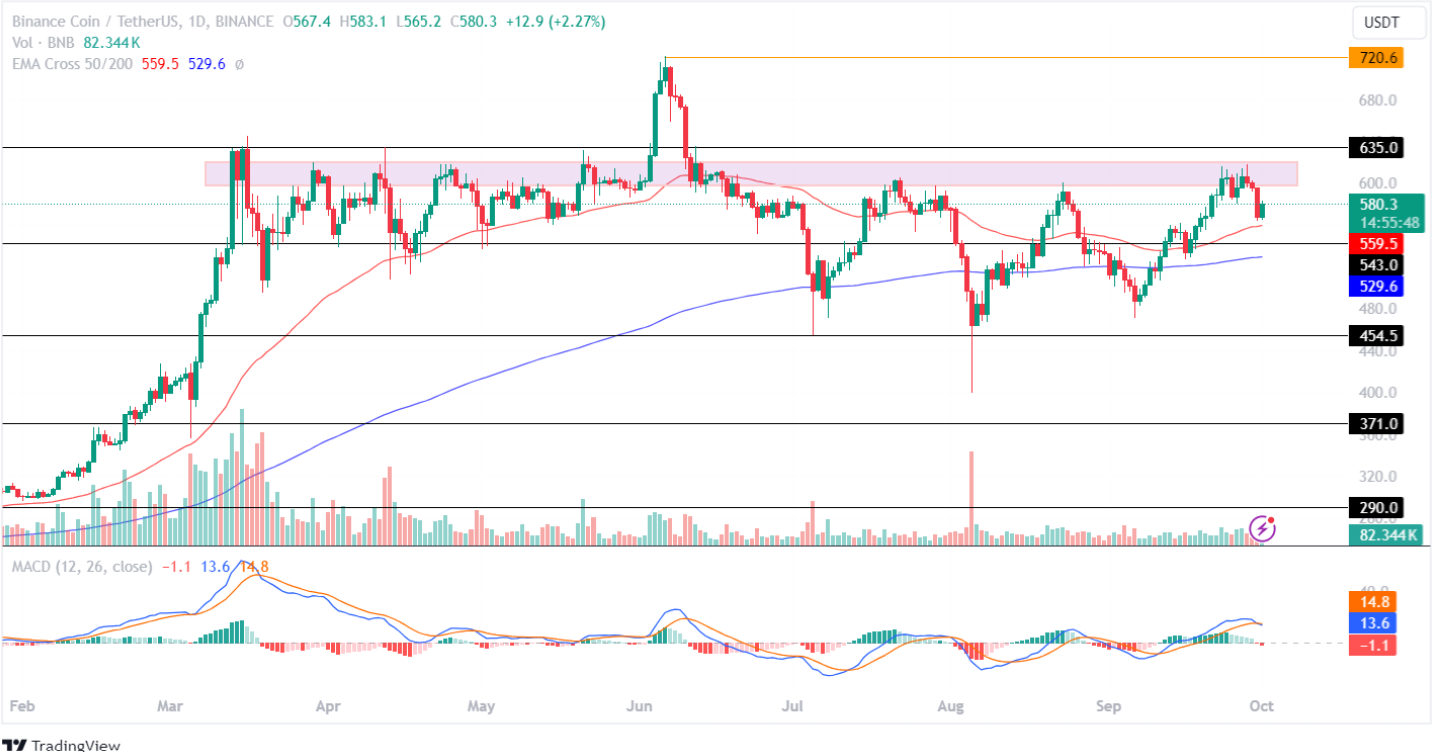
Task: Click the 600.0 price scale label
Action: (x=1376, y=183)
